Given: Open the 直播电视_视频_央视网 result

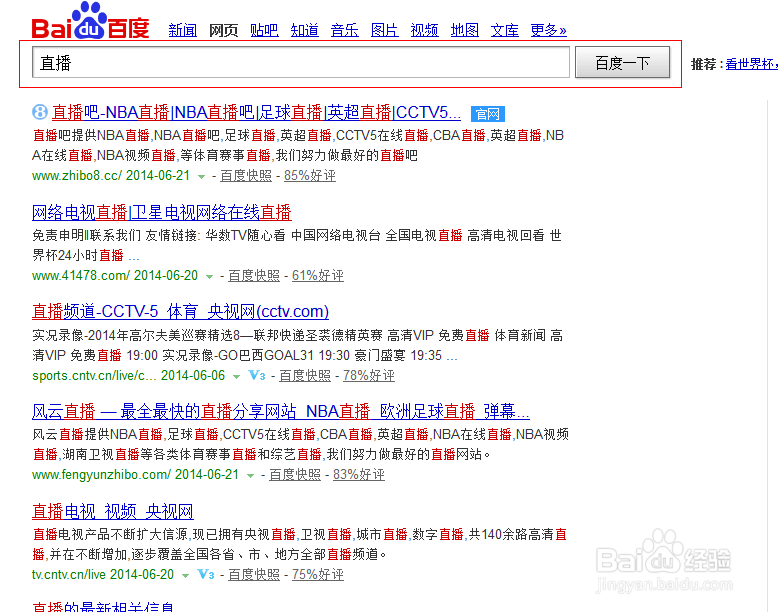Looking at the screenshot, I should (x=113, y=511).
